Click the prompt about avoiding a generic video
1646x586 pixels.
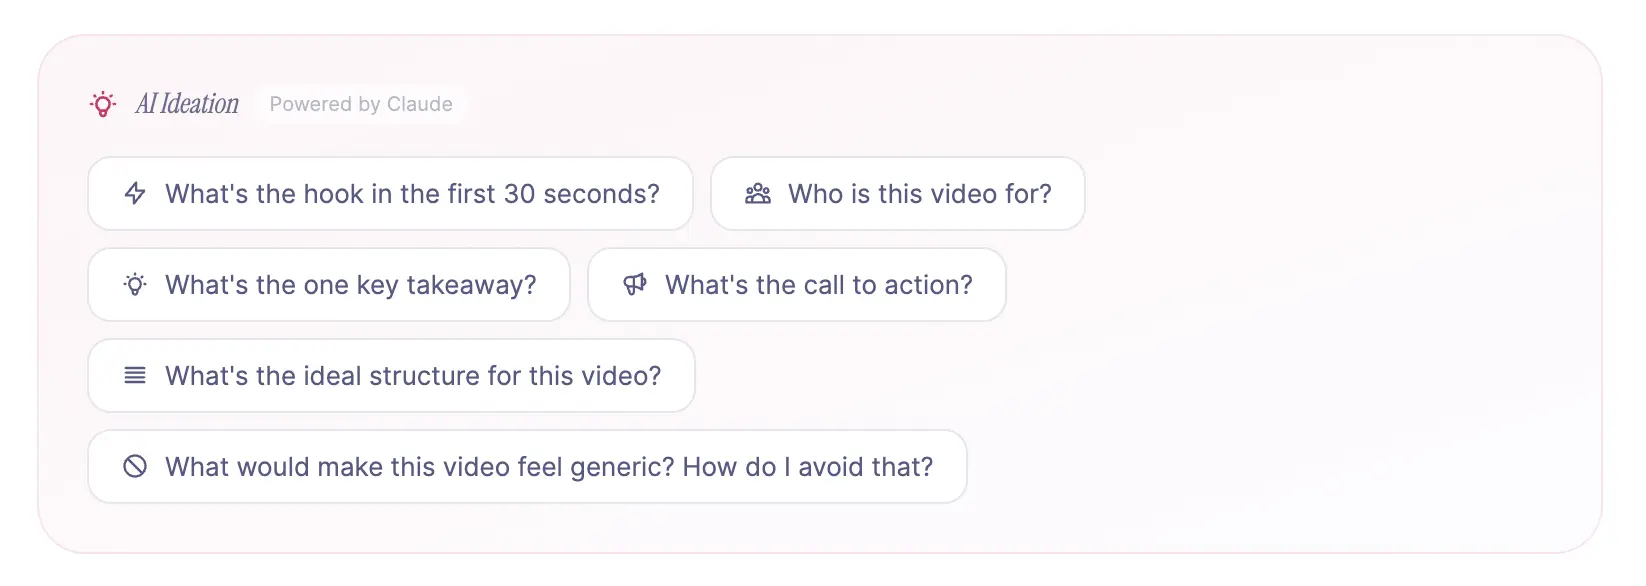(x=527, y=466)
